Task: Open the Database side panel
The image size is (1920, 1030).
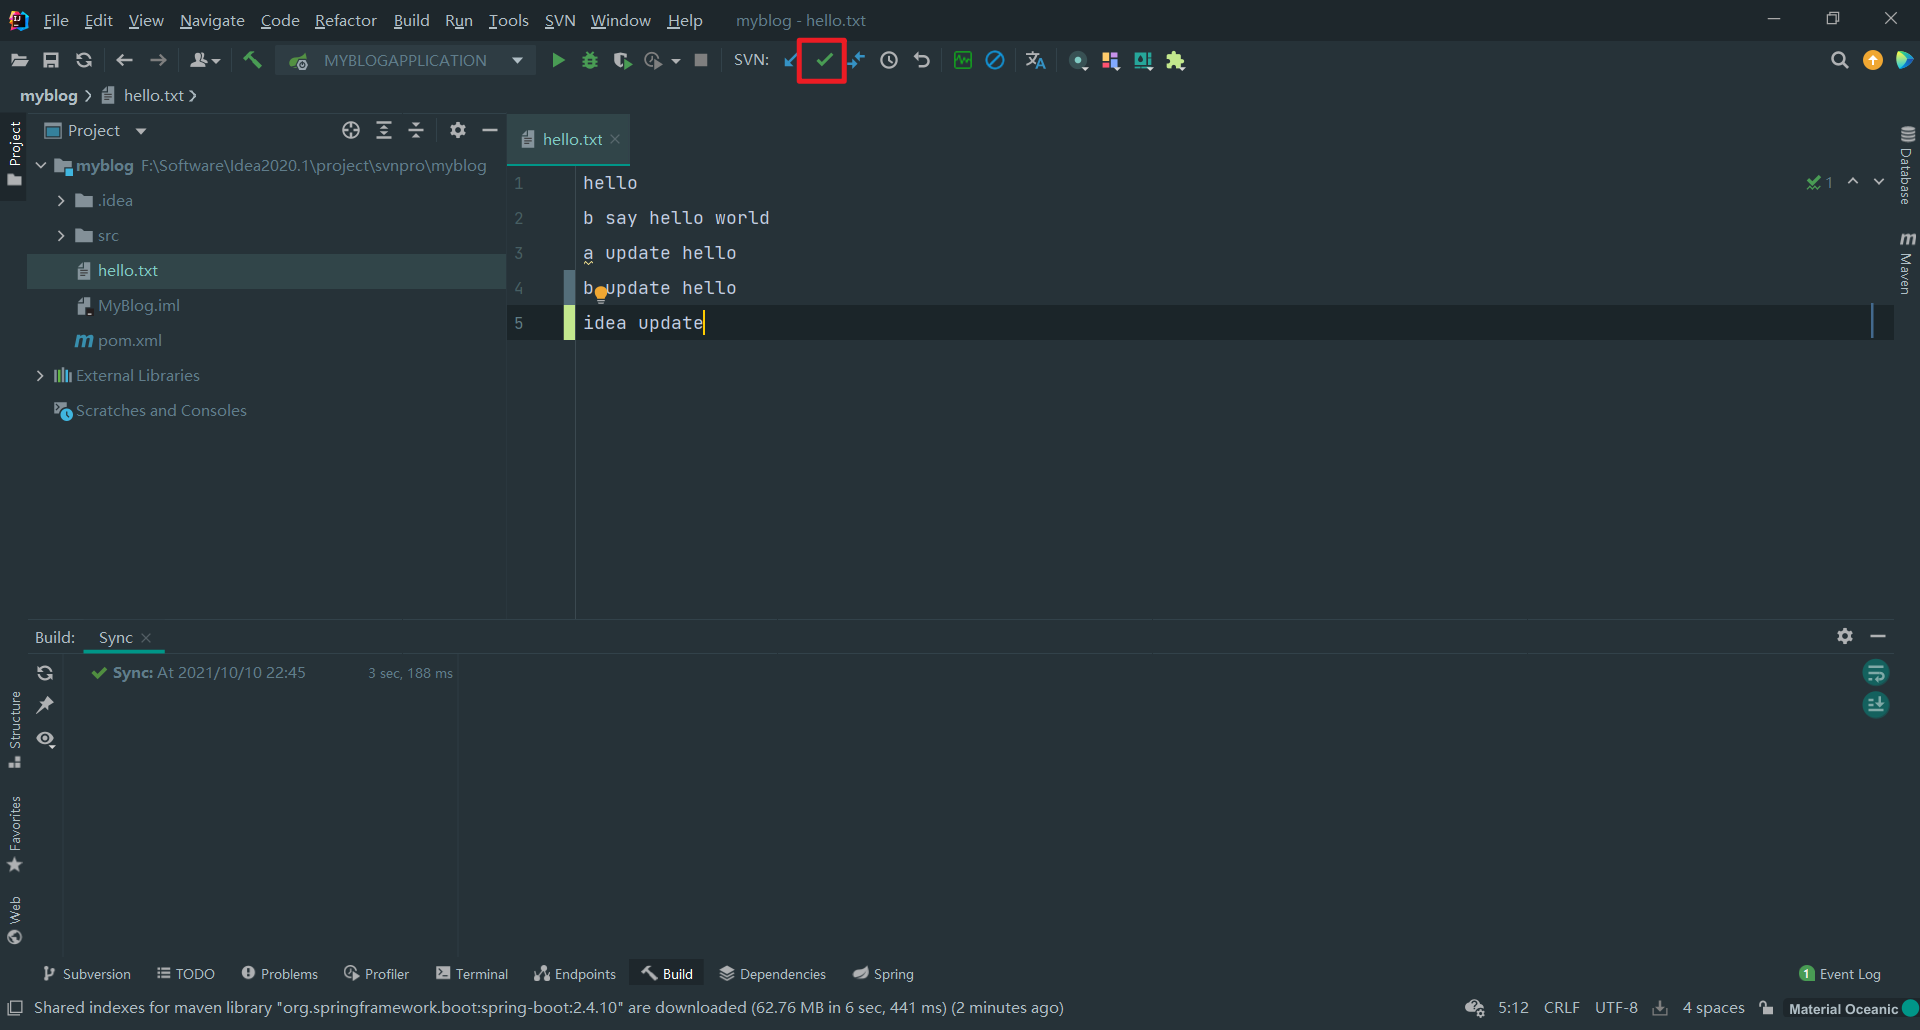Action: (1907, 166)
